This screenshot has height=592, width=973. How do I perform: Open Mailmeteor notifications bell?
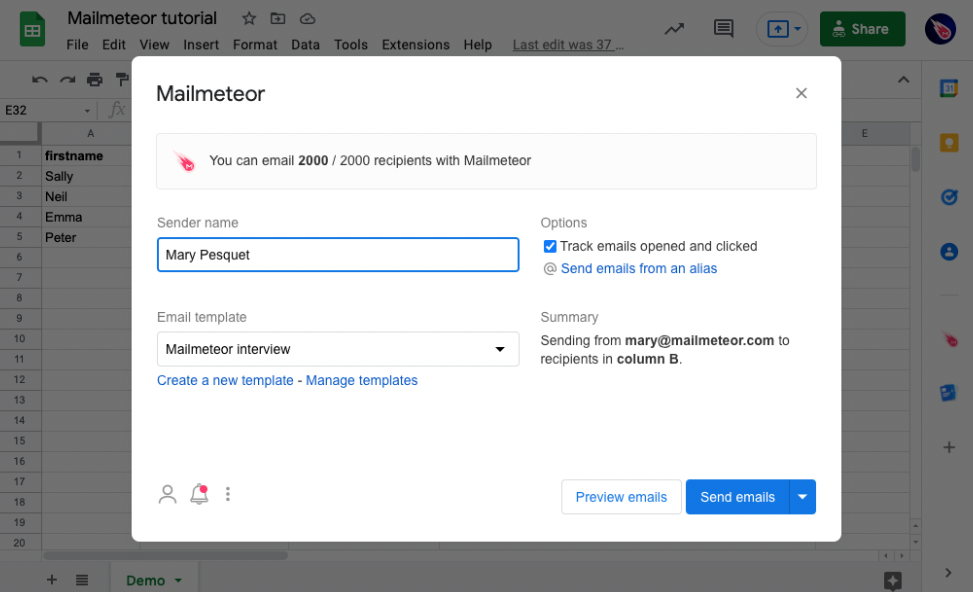coord(199,494)
